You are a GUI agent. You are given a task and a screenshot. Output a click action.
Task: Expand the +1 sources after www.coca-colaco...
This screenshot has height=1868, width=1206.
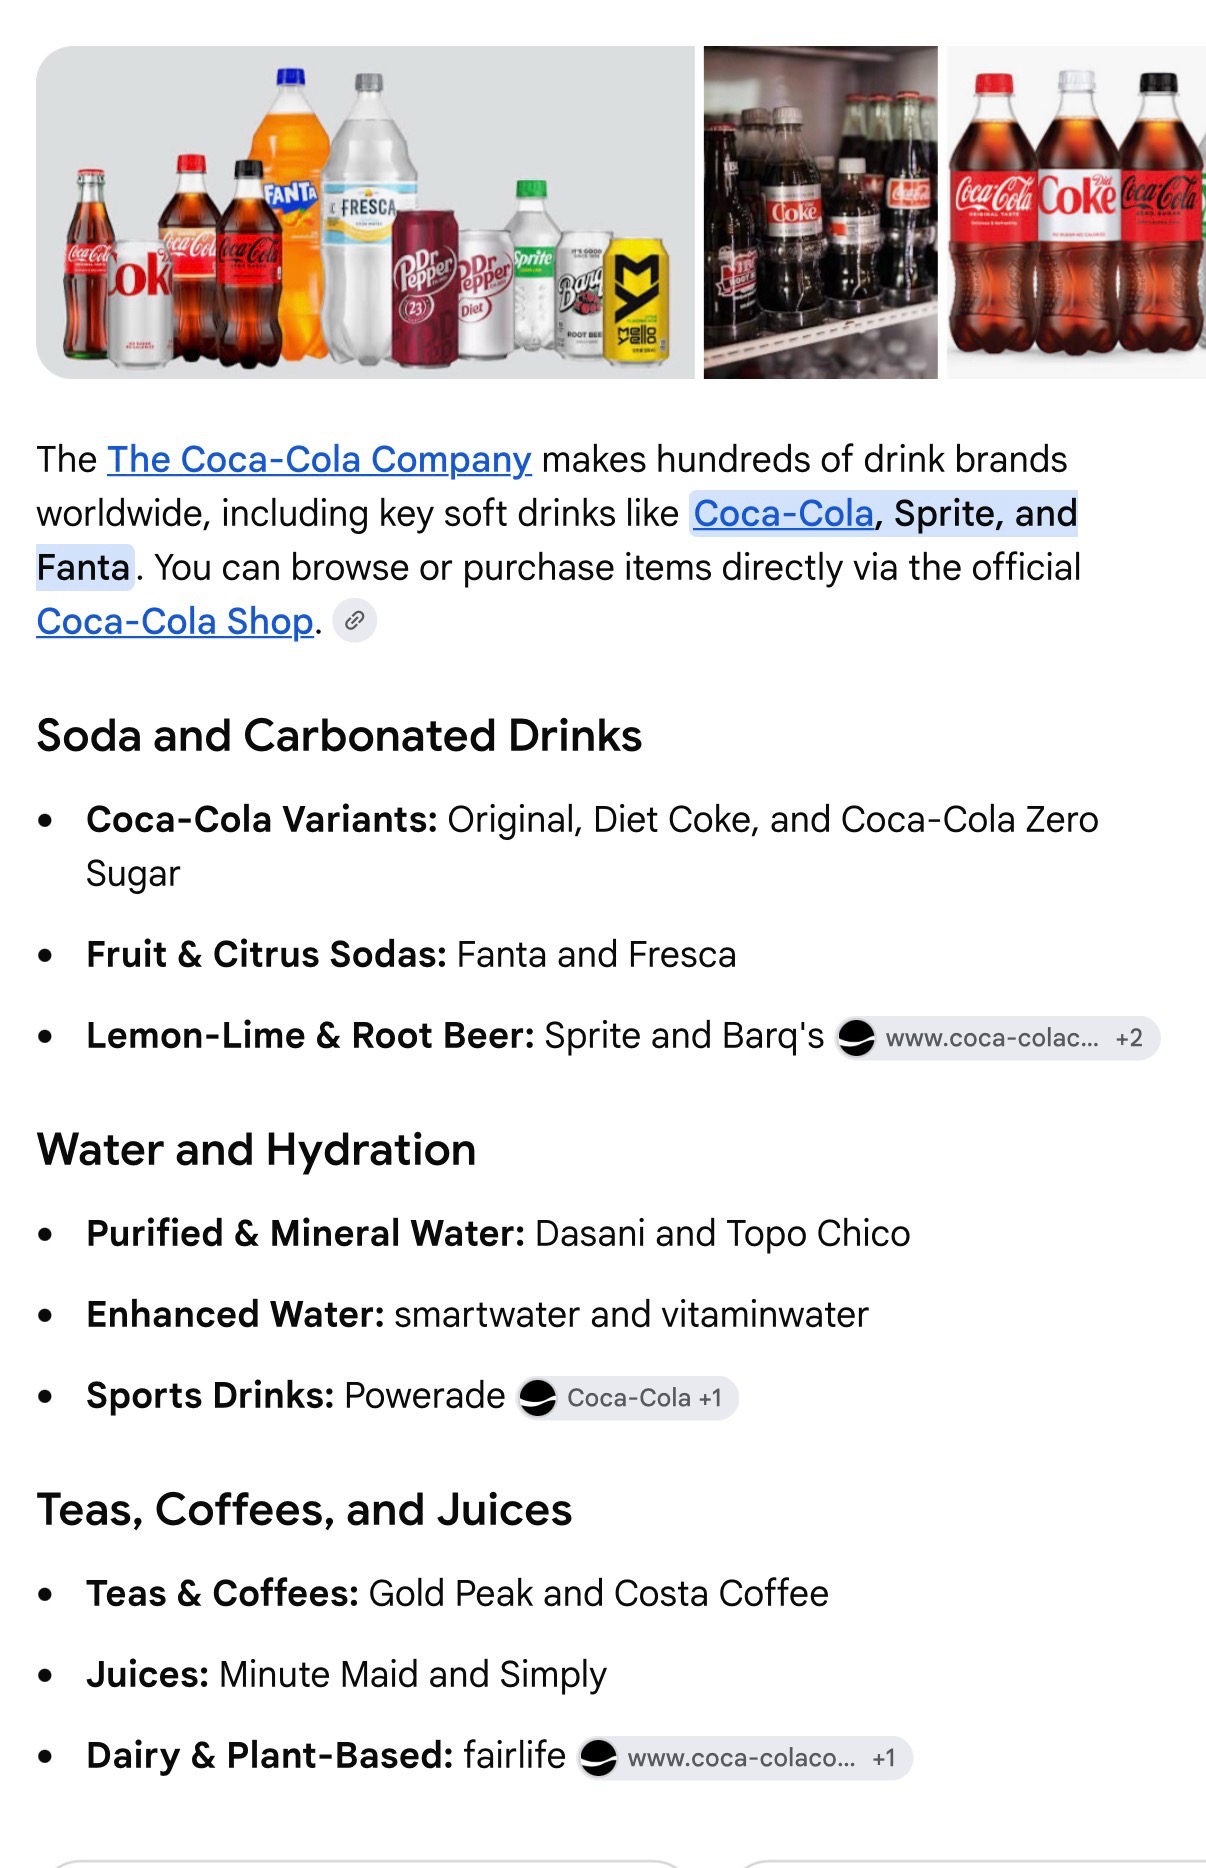tap(884, 1758)
